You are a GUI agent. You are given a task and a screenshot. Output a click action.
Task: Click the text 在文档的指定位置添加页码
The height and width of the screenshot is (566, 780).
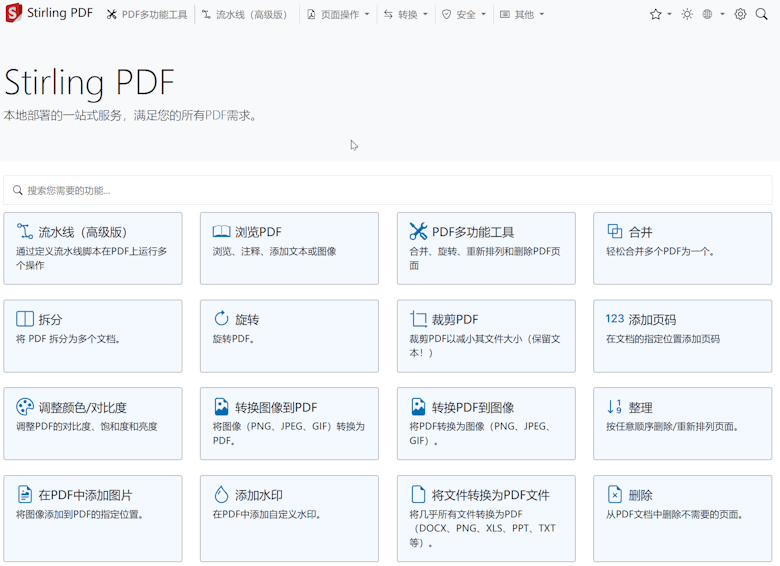click(663, 339)
